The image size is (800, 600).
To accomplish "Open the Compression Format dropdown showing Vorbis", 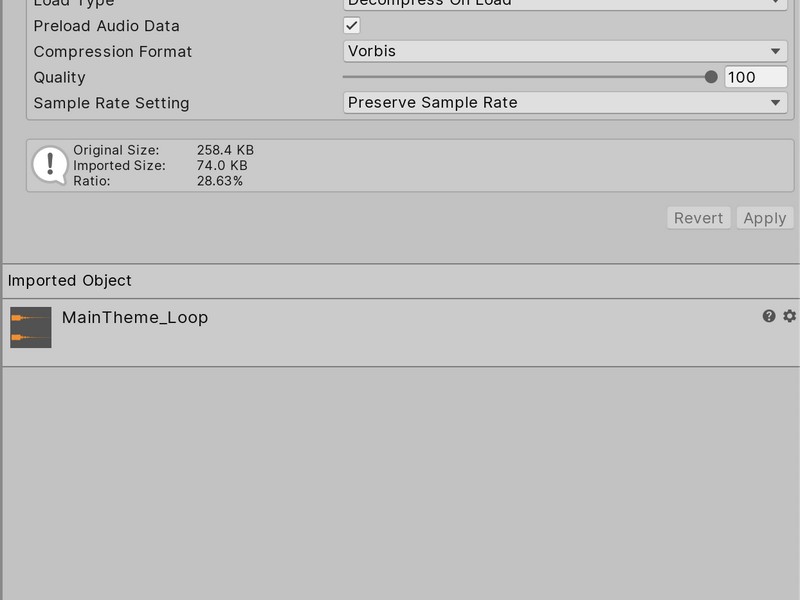I will tap(565, 51).
